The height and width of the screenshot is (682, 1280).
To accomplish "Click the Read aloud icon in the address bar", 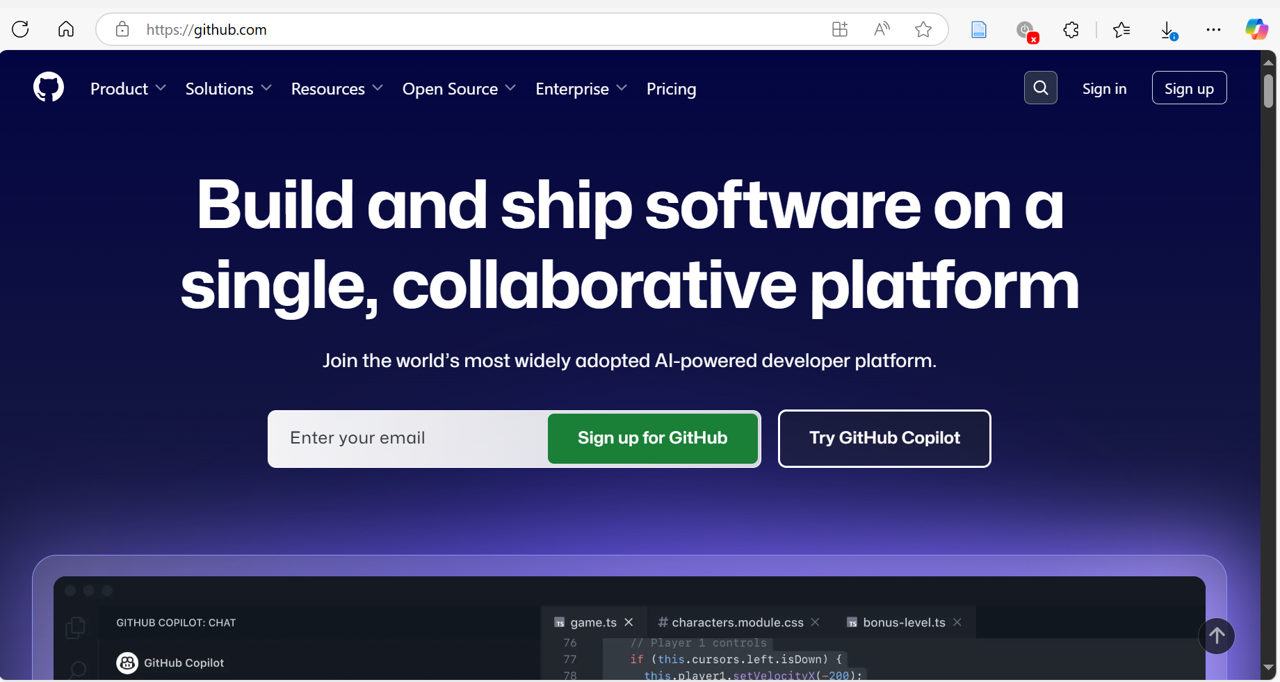I will 881,29.
